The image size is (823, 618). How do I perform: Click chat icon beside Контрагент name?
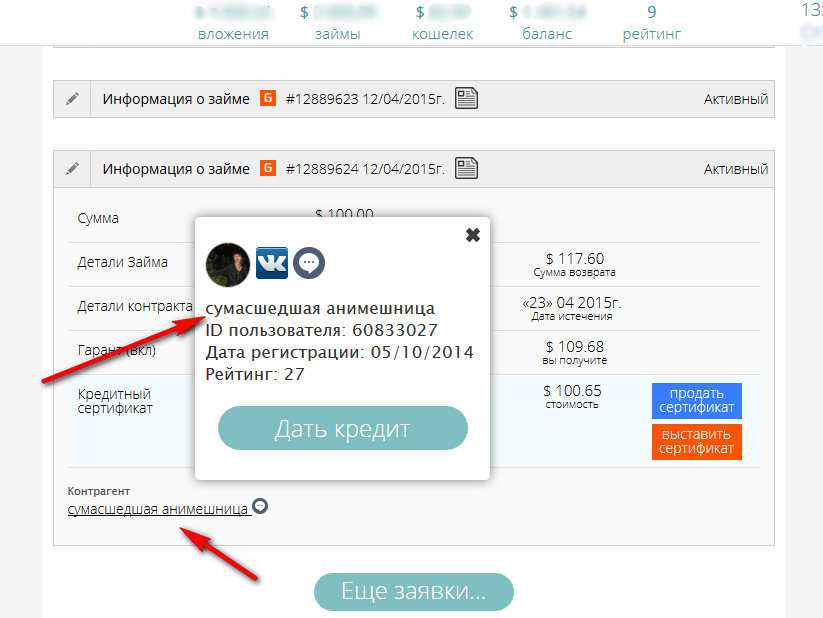click(260, 506)
